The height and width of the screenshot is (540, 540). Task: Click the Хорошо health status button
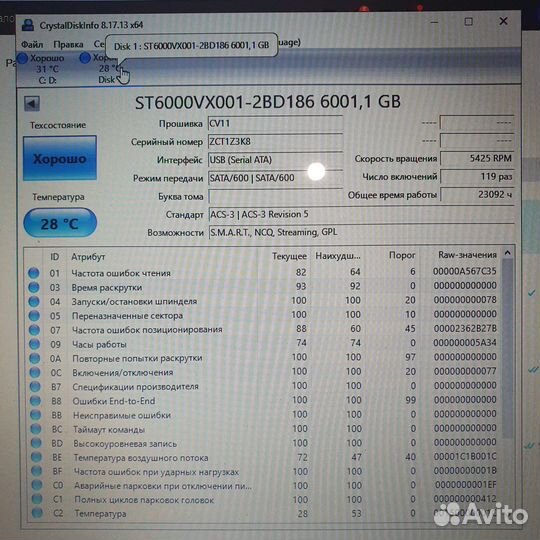pyautogui.click(x=60, y=158)
